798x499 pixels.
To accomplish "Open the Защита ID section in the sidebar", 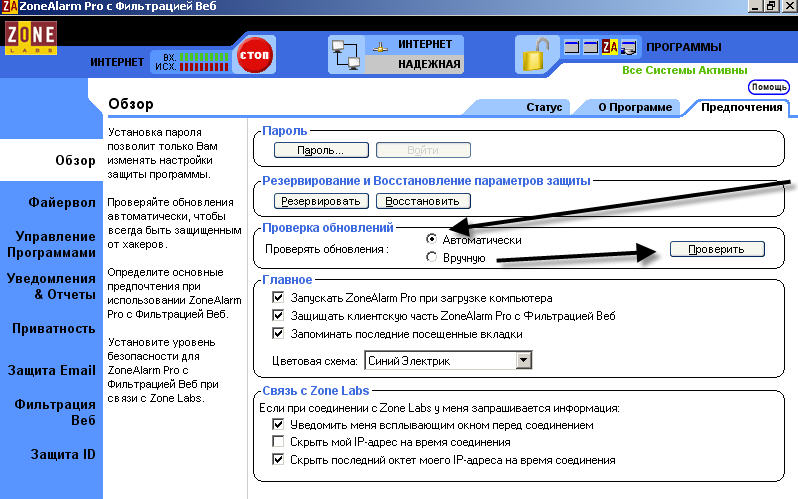I will (x=63, y=454).
